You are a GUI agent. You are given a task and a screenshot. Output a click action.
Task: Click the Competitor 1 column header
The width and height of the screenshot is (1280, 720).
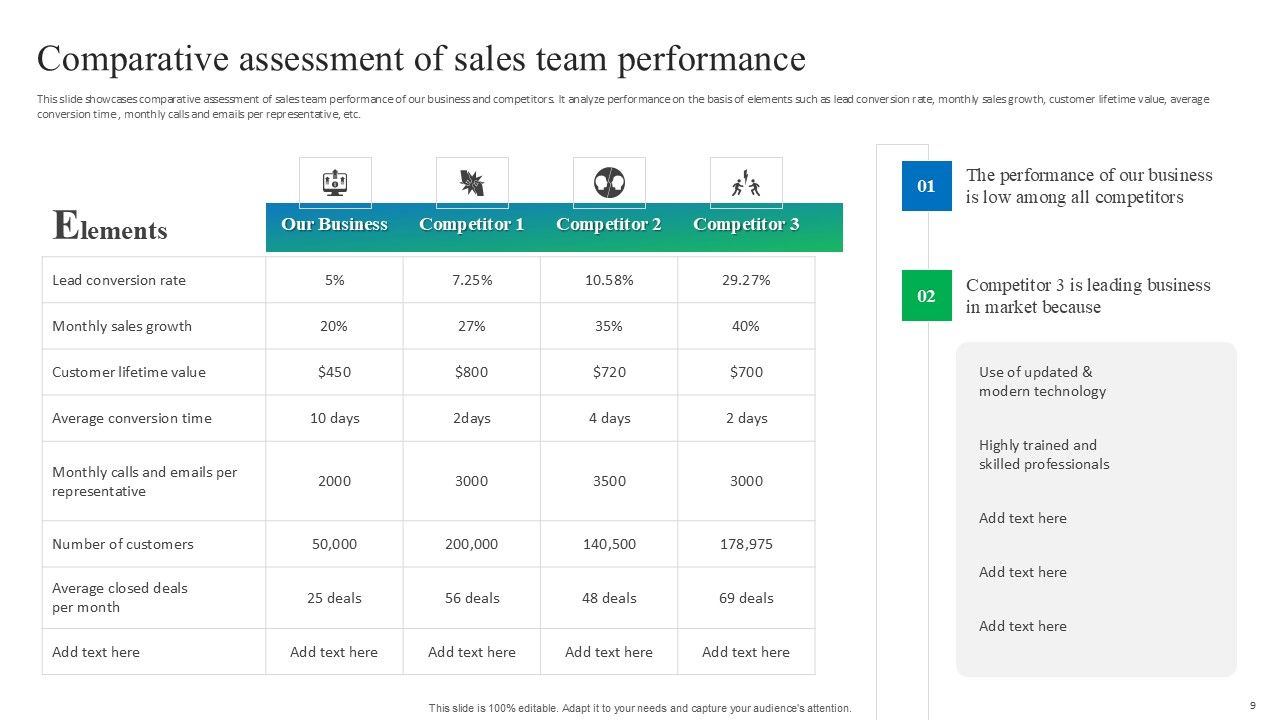pos(471,225)
